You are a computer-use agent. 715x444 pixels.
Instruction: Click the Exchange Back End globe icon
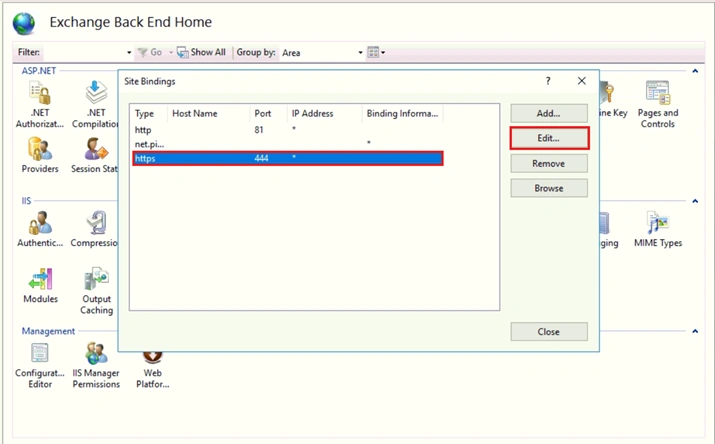[24, 23]
